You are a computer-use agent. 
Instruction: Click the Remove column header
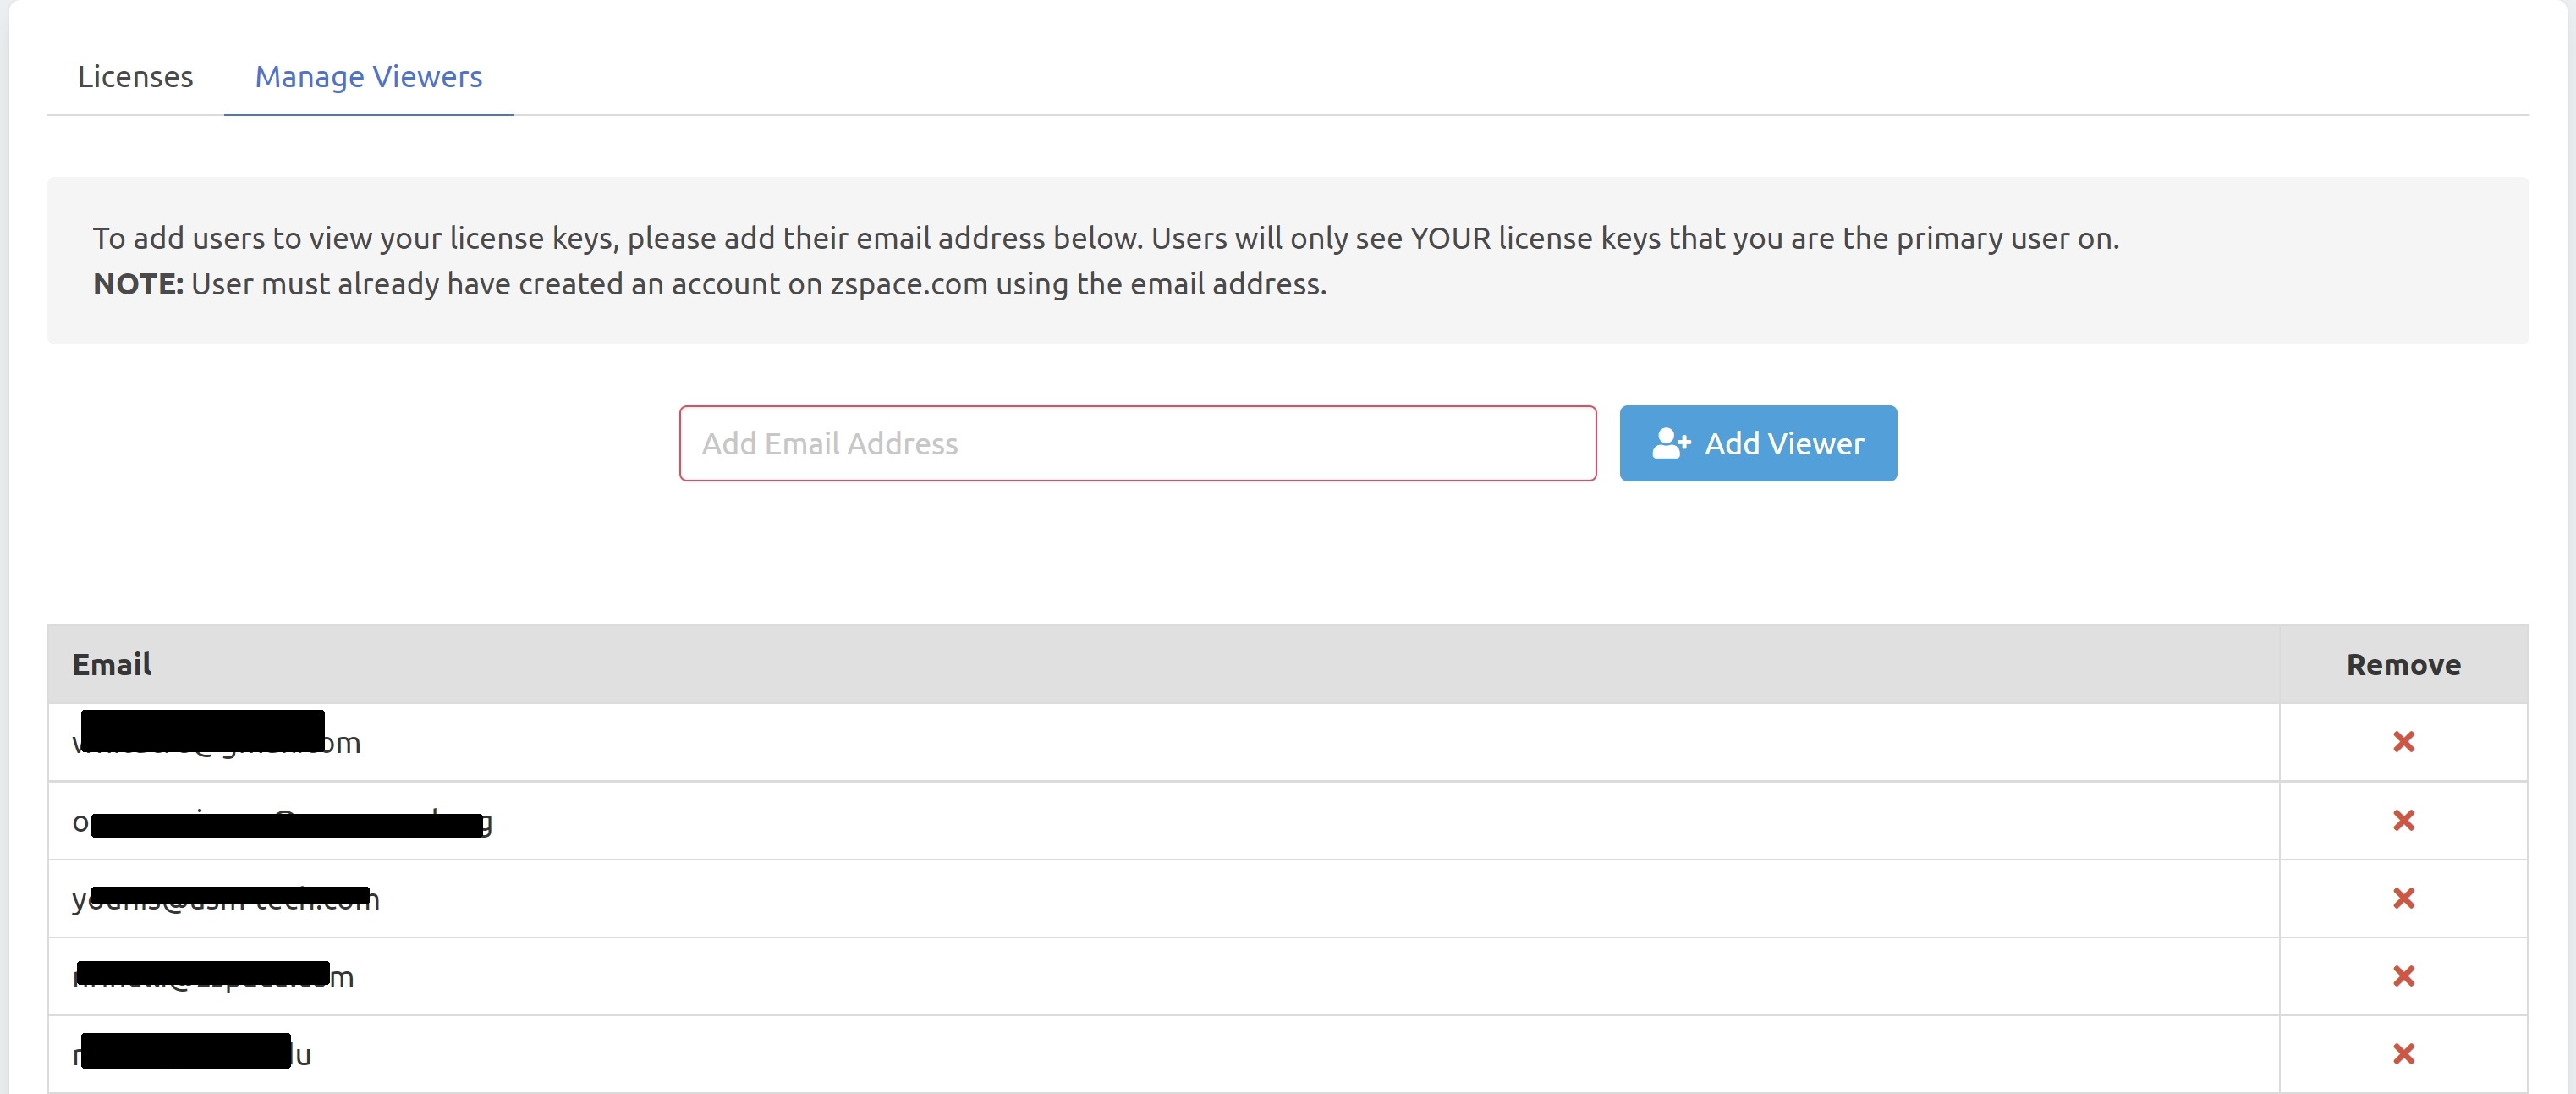2403,663
